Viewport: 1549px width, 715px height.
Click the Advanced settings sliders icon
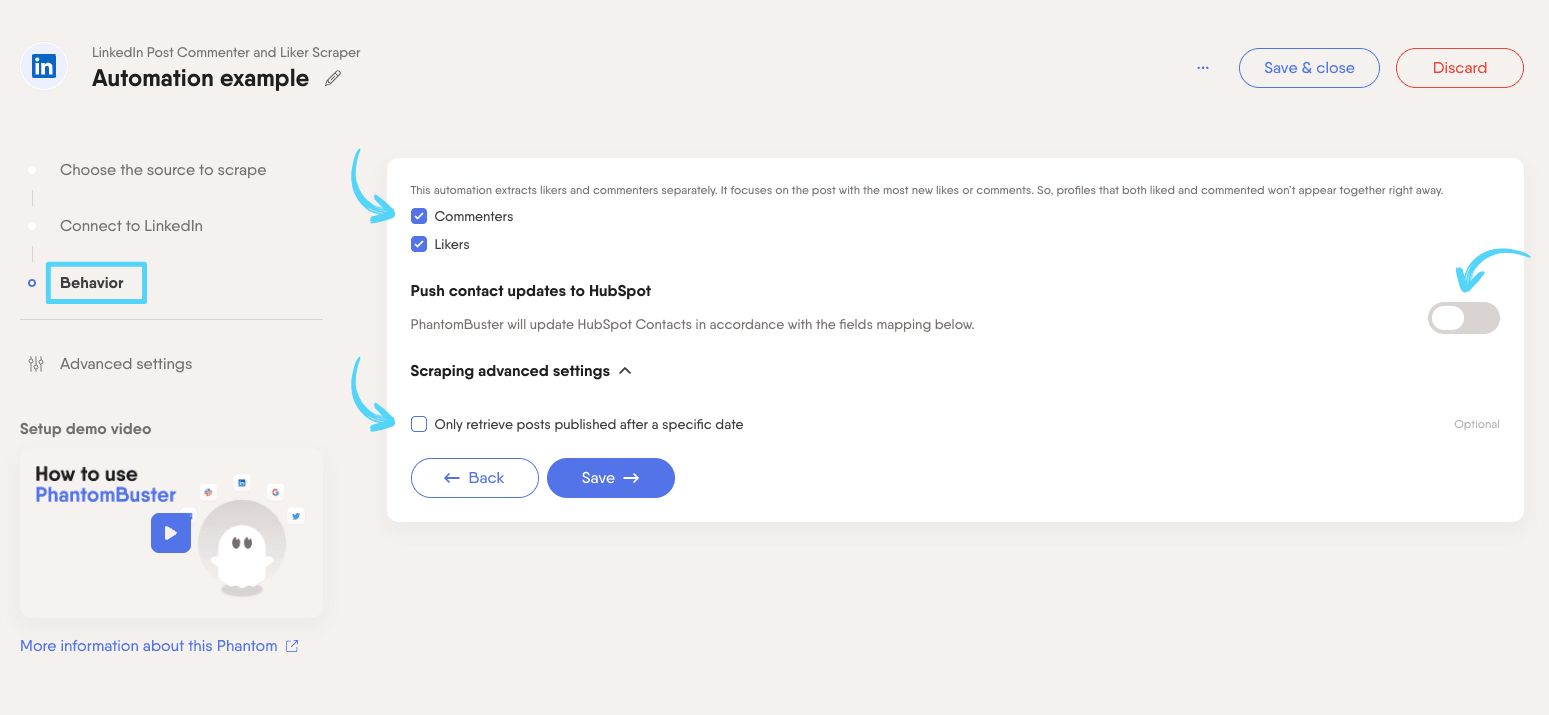[36, 364]
